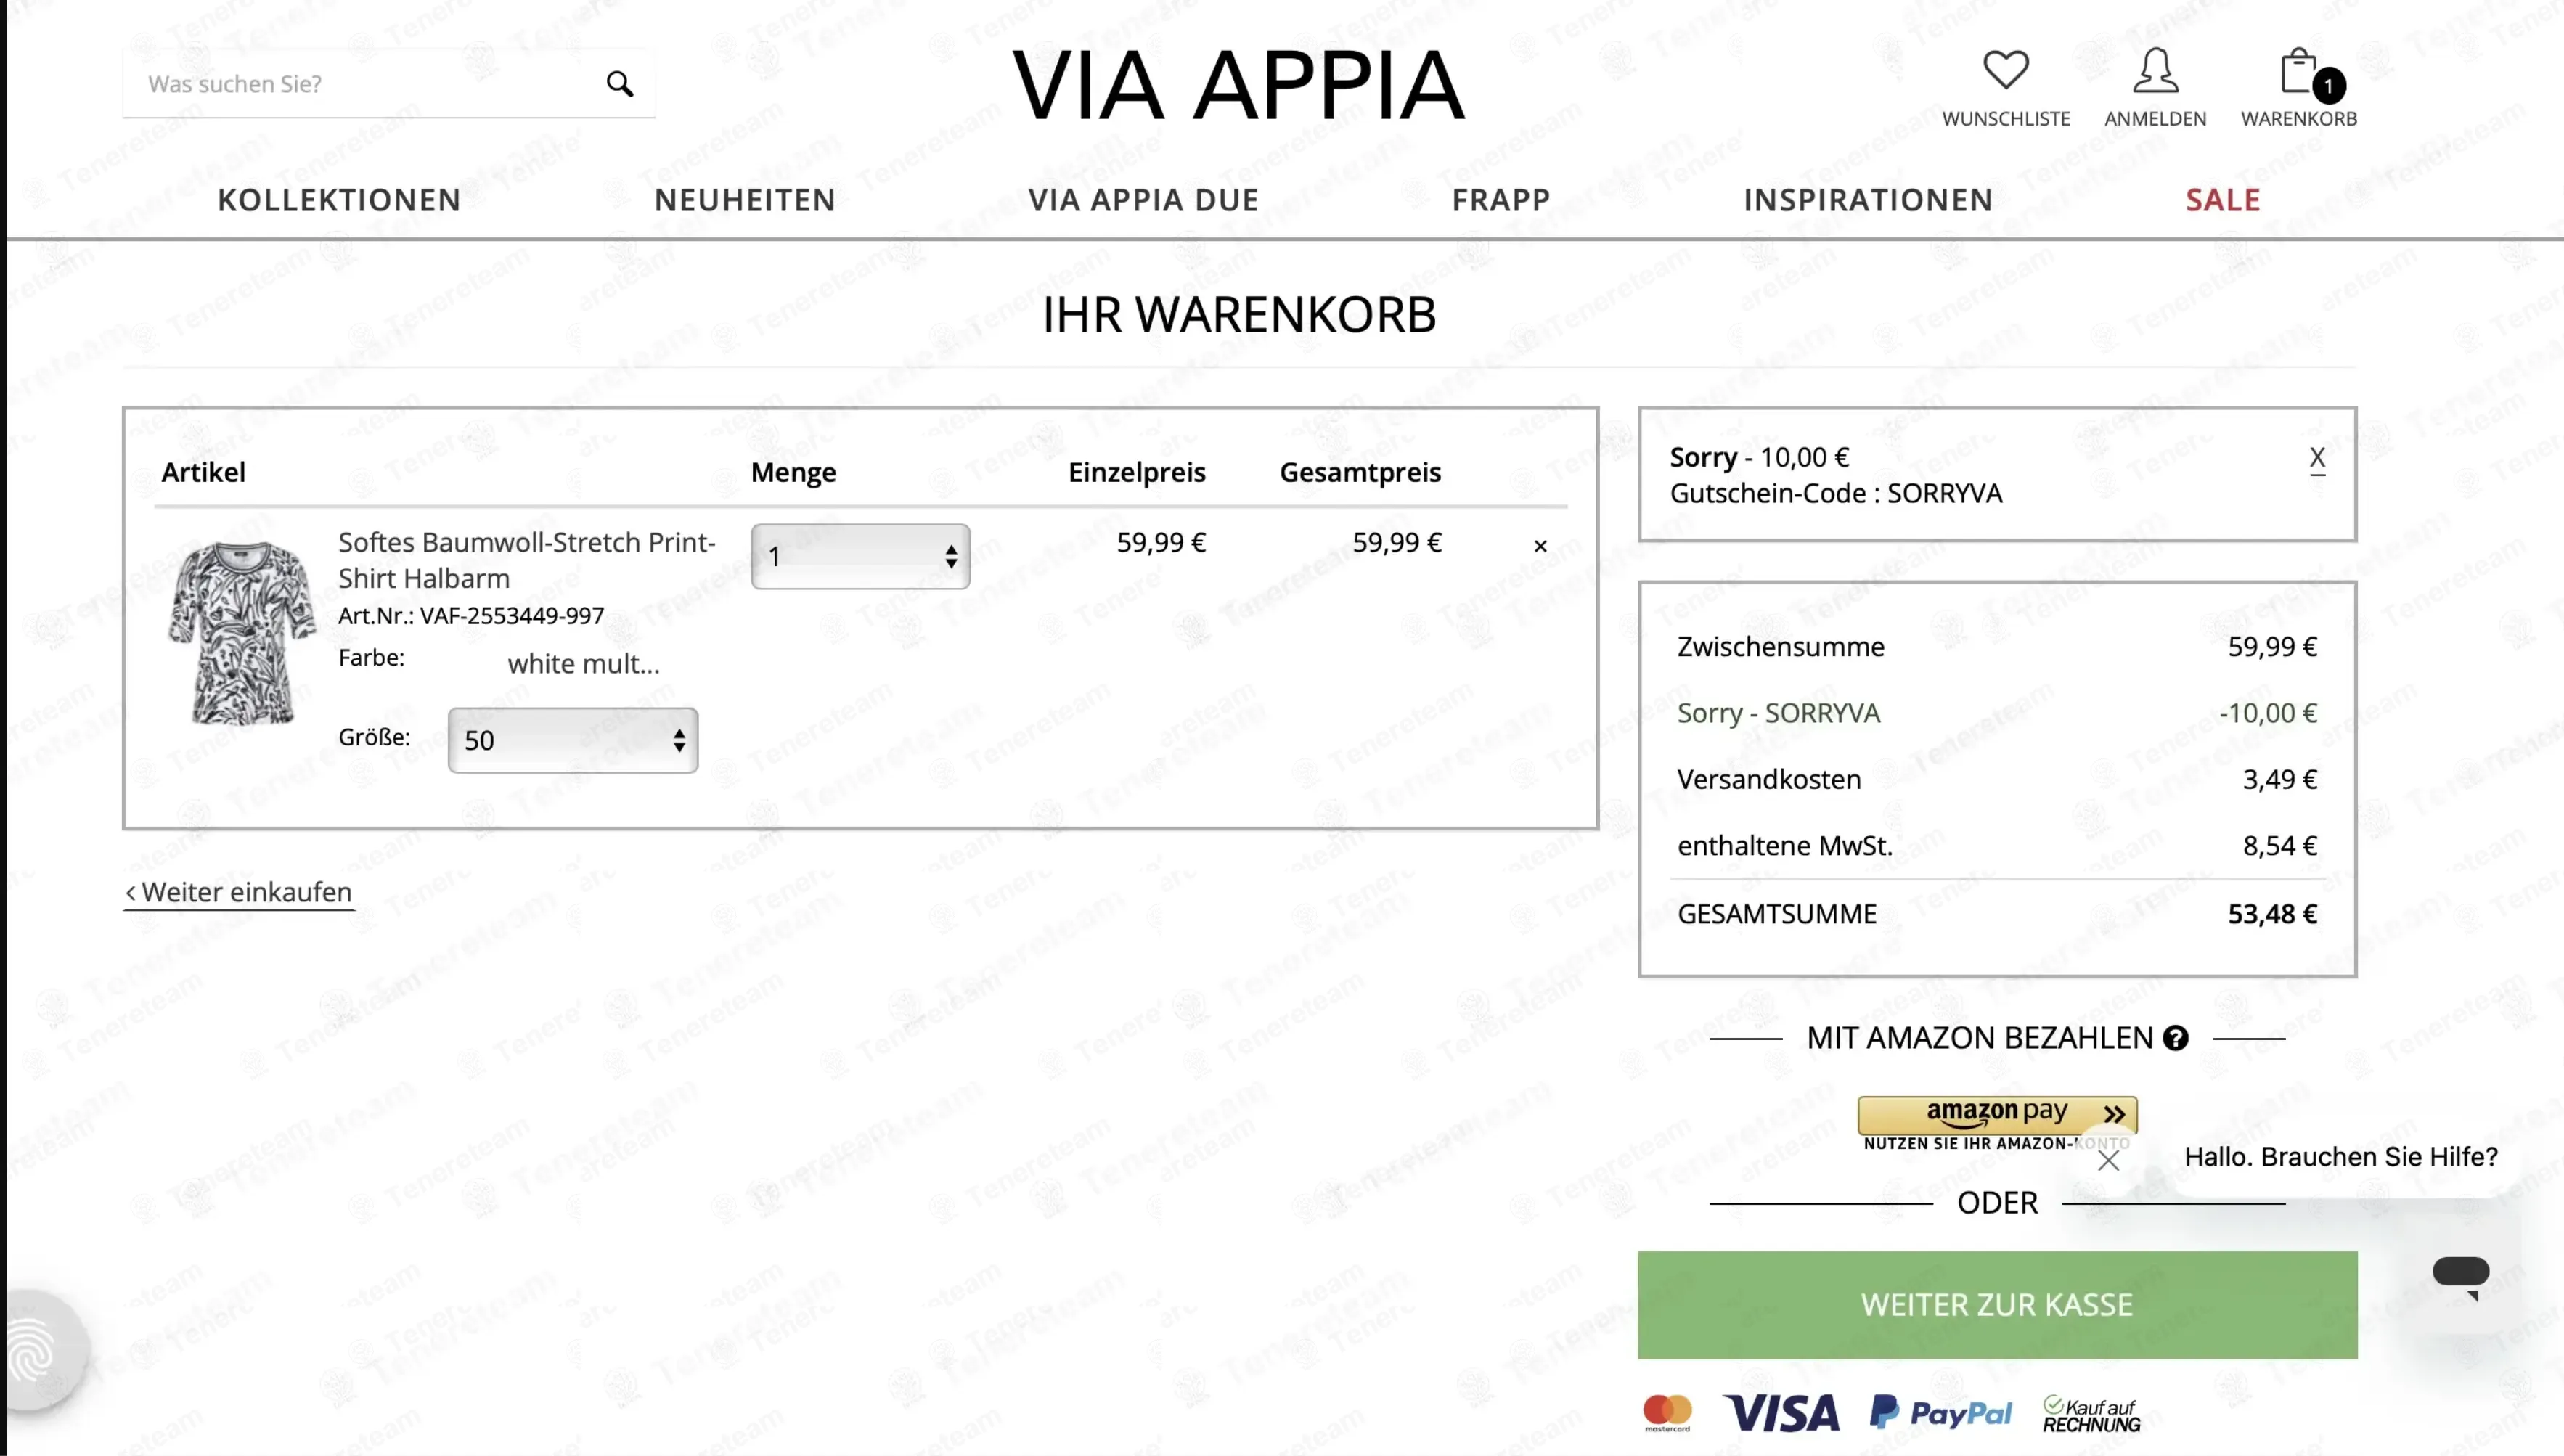Click the Amazon Pay help question icon
The width and height of the screenshot is (2564, 1456).
pyautogui.click(x=2175, y=1038)
